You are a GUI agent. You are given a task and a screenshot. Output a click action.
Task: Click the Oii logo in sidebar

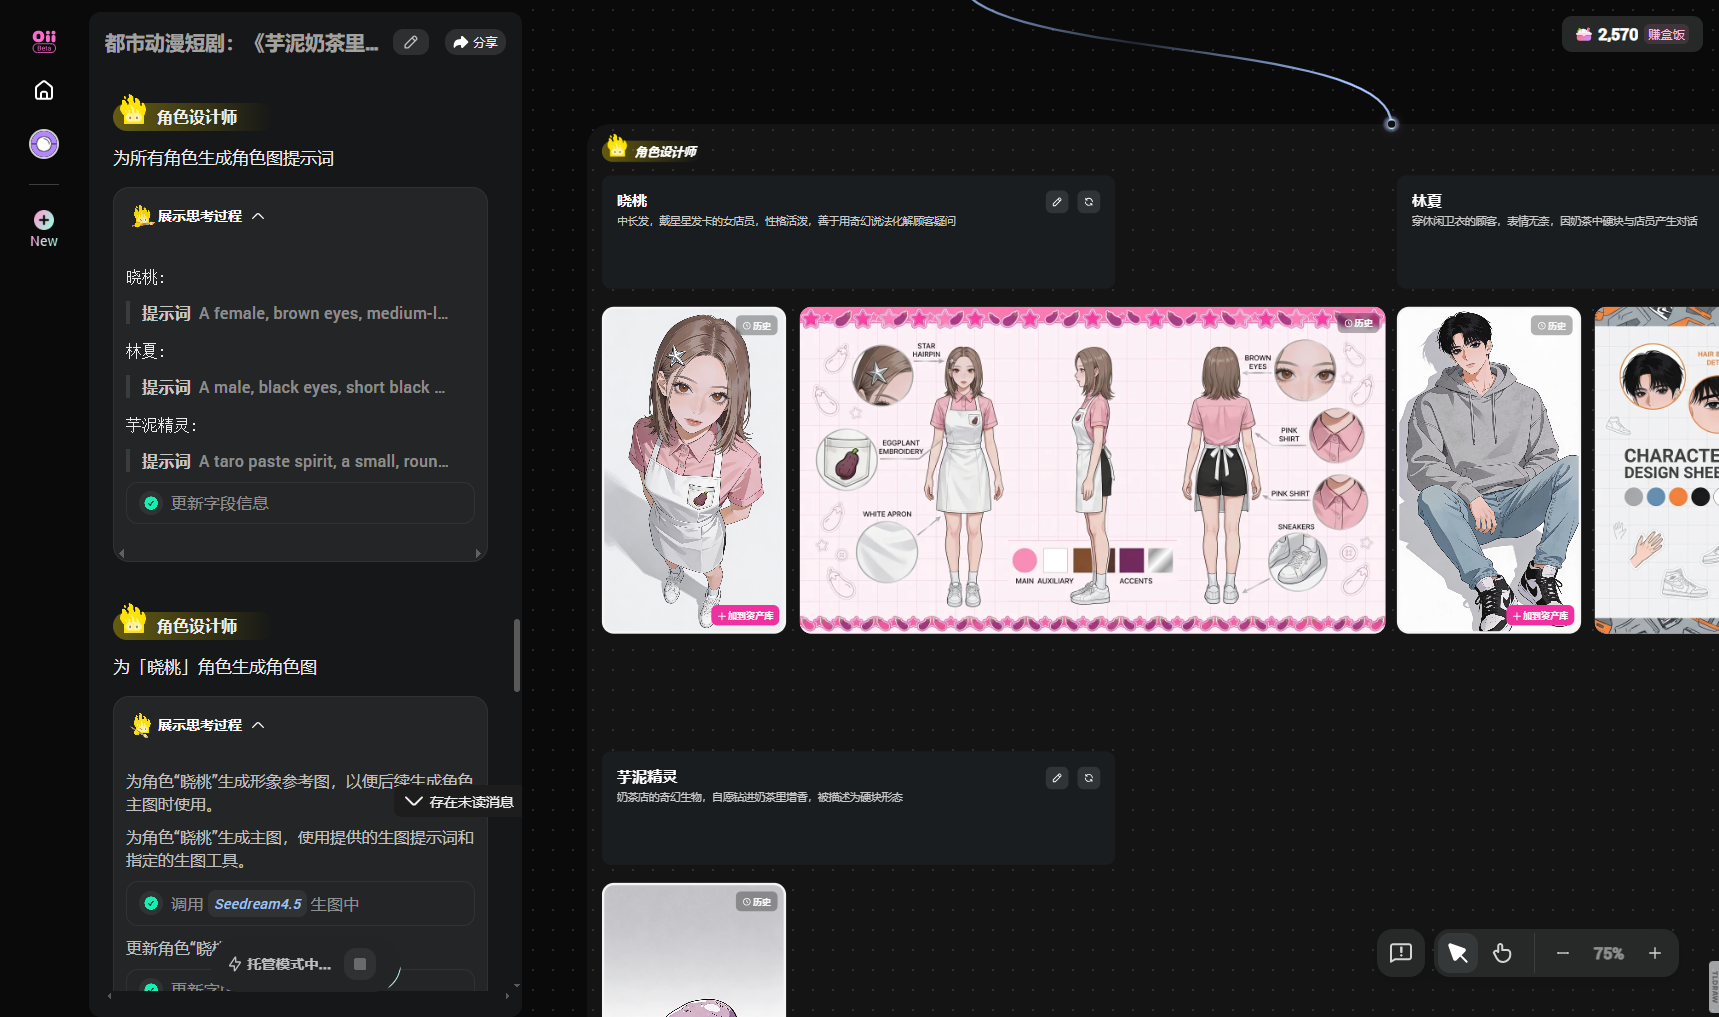coord(44,40)
